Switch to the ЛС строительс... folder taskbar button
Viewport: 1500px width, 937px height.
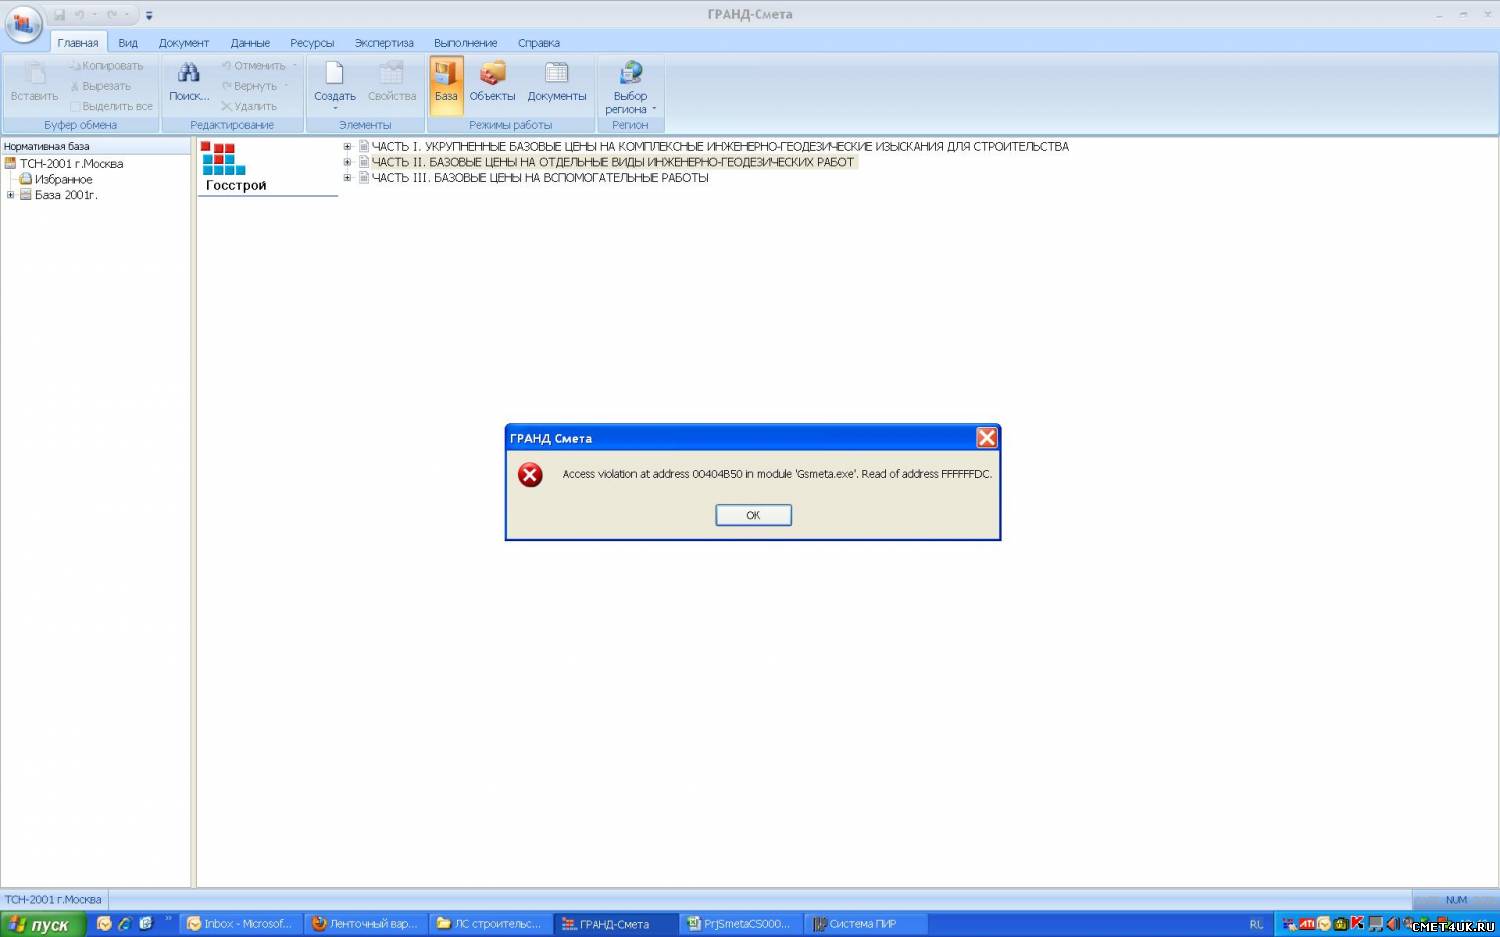(x=490, y=924)
